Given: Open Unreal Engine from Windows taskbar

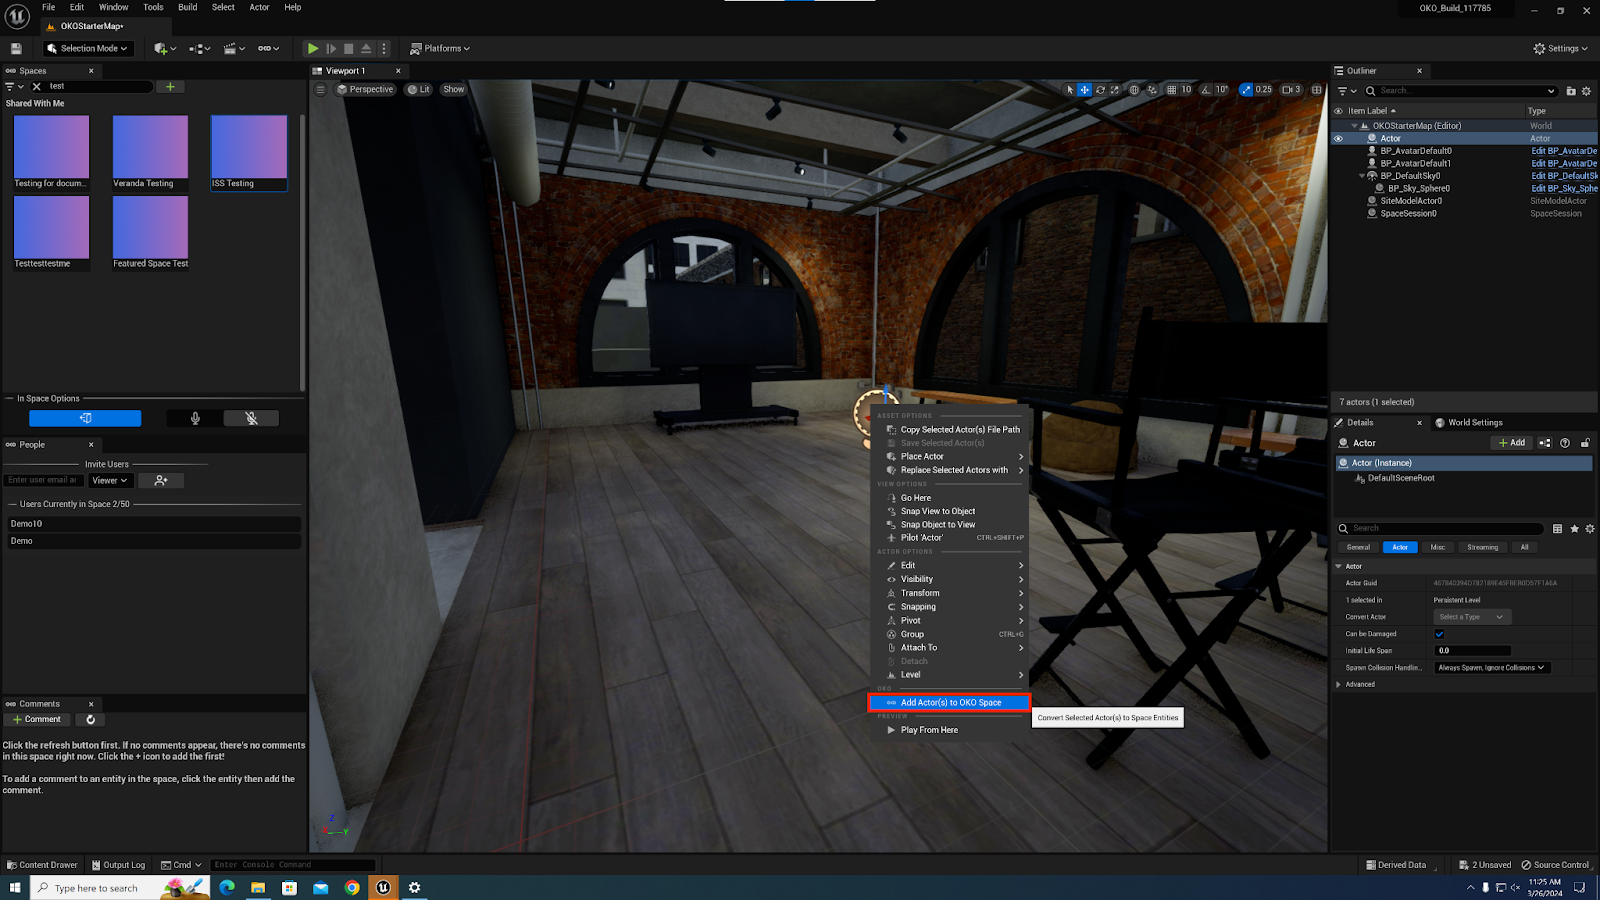Looking at the screenshot, I should pyautogui.click(x=383, y=888).
